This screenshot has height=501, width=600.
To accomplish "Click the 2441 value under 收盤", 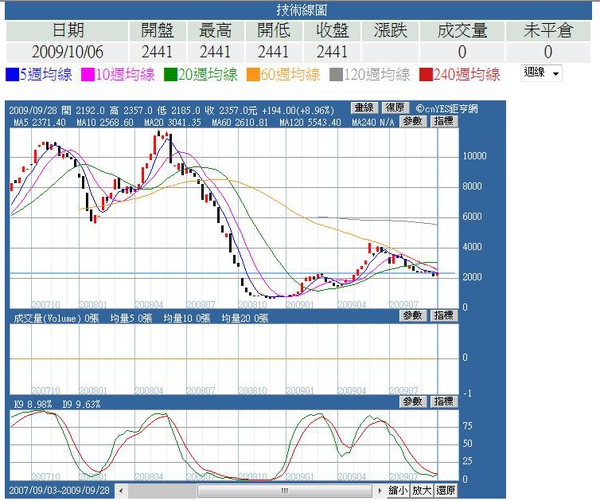I will [x=332, y=52].
